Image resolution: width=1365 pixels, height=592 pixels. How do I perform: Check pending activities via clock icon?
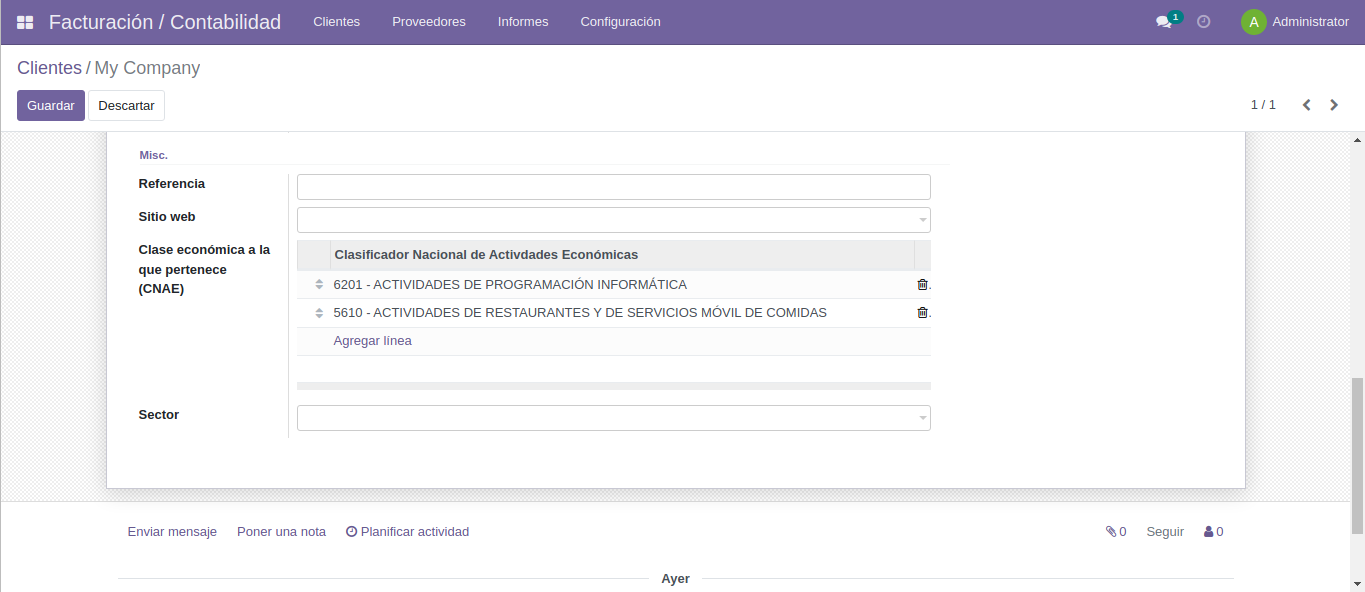pos(1203,21)
